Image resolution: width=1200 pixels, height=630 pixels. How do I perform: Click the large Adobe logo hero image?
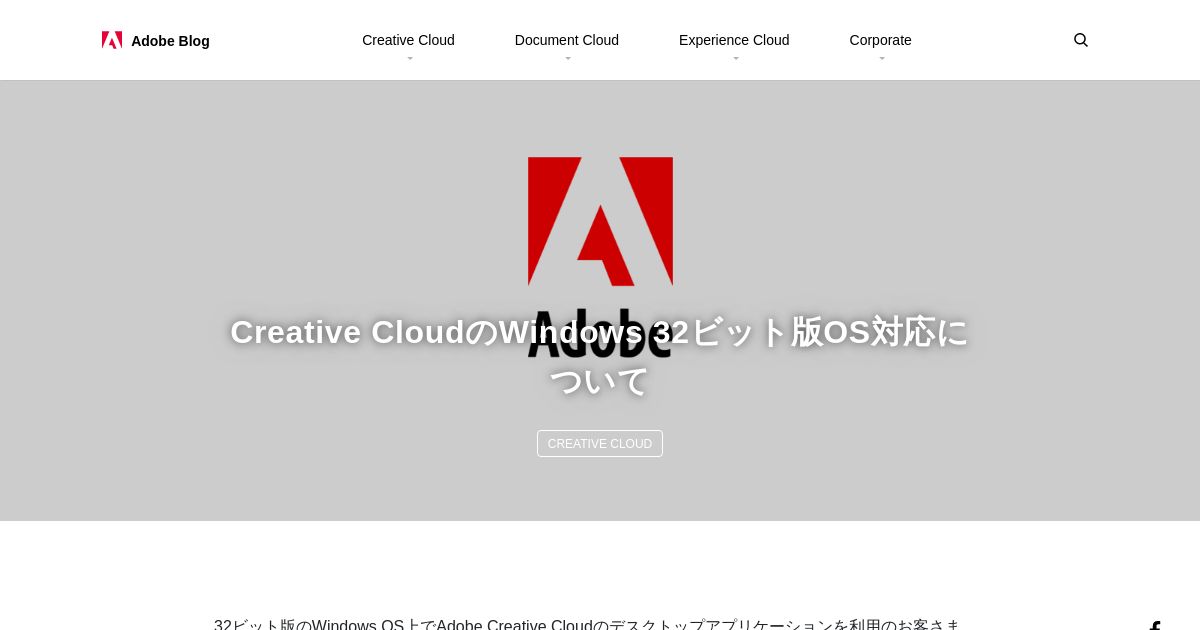click(600, 257)
